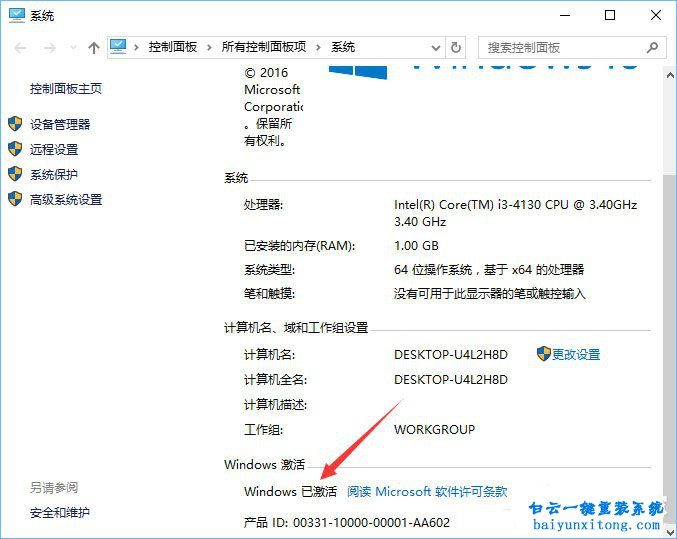
Task: Expand chevron after 所有控制面板项 breadcrumb
Action: click(318, 48)
